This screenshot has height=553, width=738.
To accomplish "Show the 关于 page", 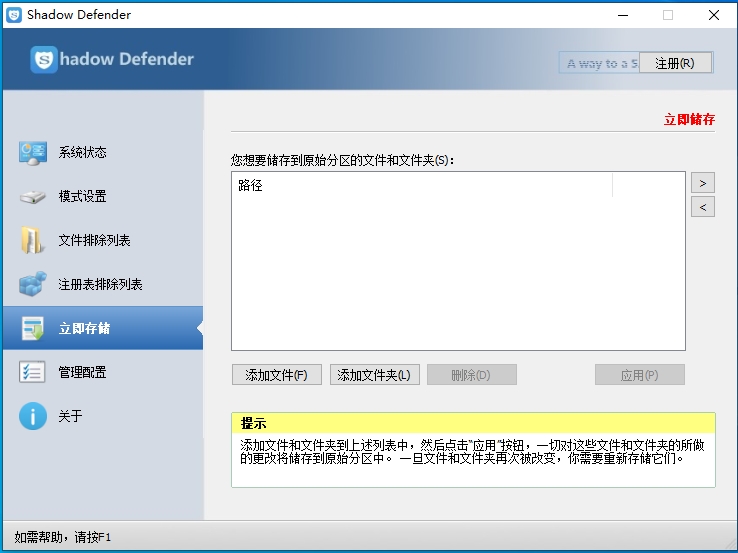I will [x=103, y=416].
